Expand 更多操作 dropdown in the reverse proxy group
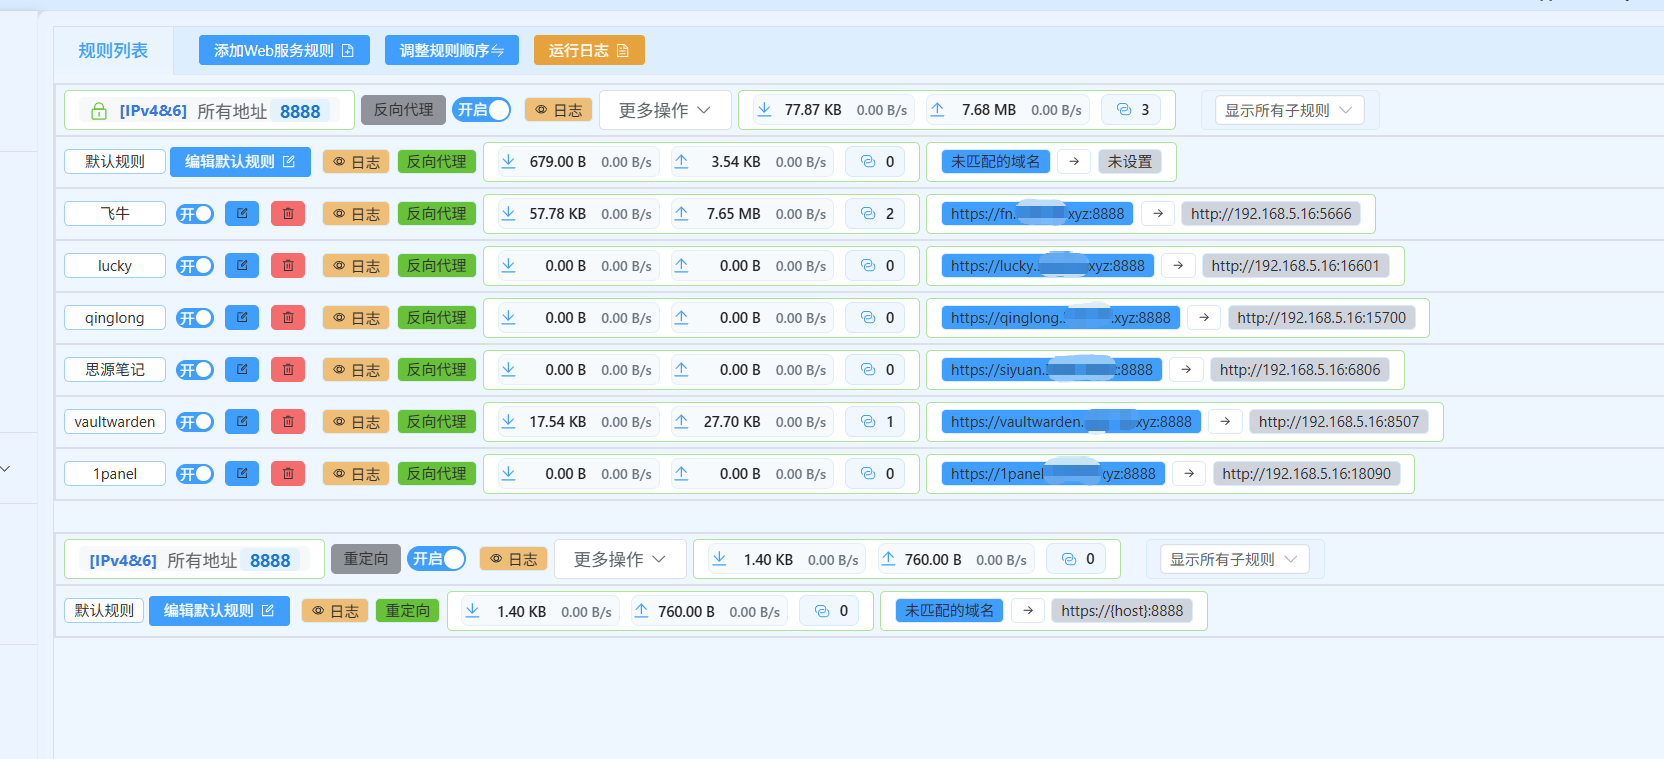This screenshot has height=759, width=1664. click(664, 110)
